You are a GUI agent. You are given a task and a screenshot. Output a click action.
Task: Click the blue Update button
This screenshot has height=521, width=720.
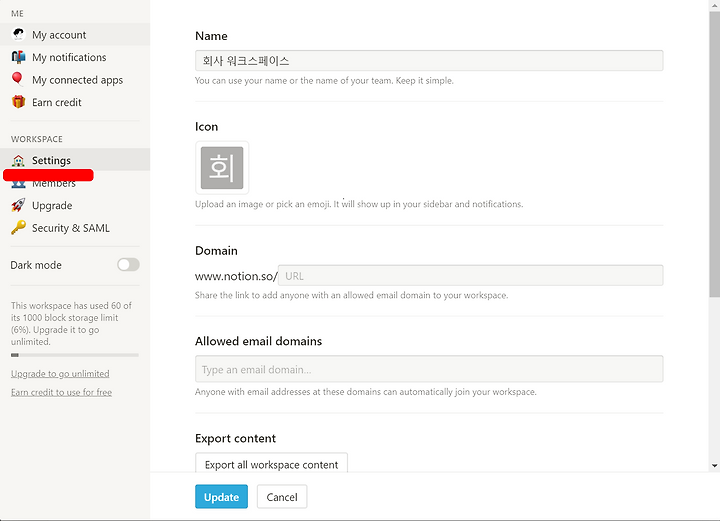pos(221,497)
